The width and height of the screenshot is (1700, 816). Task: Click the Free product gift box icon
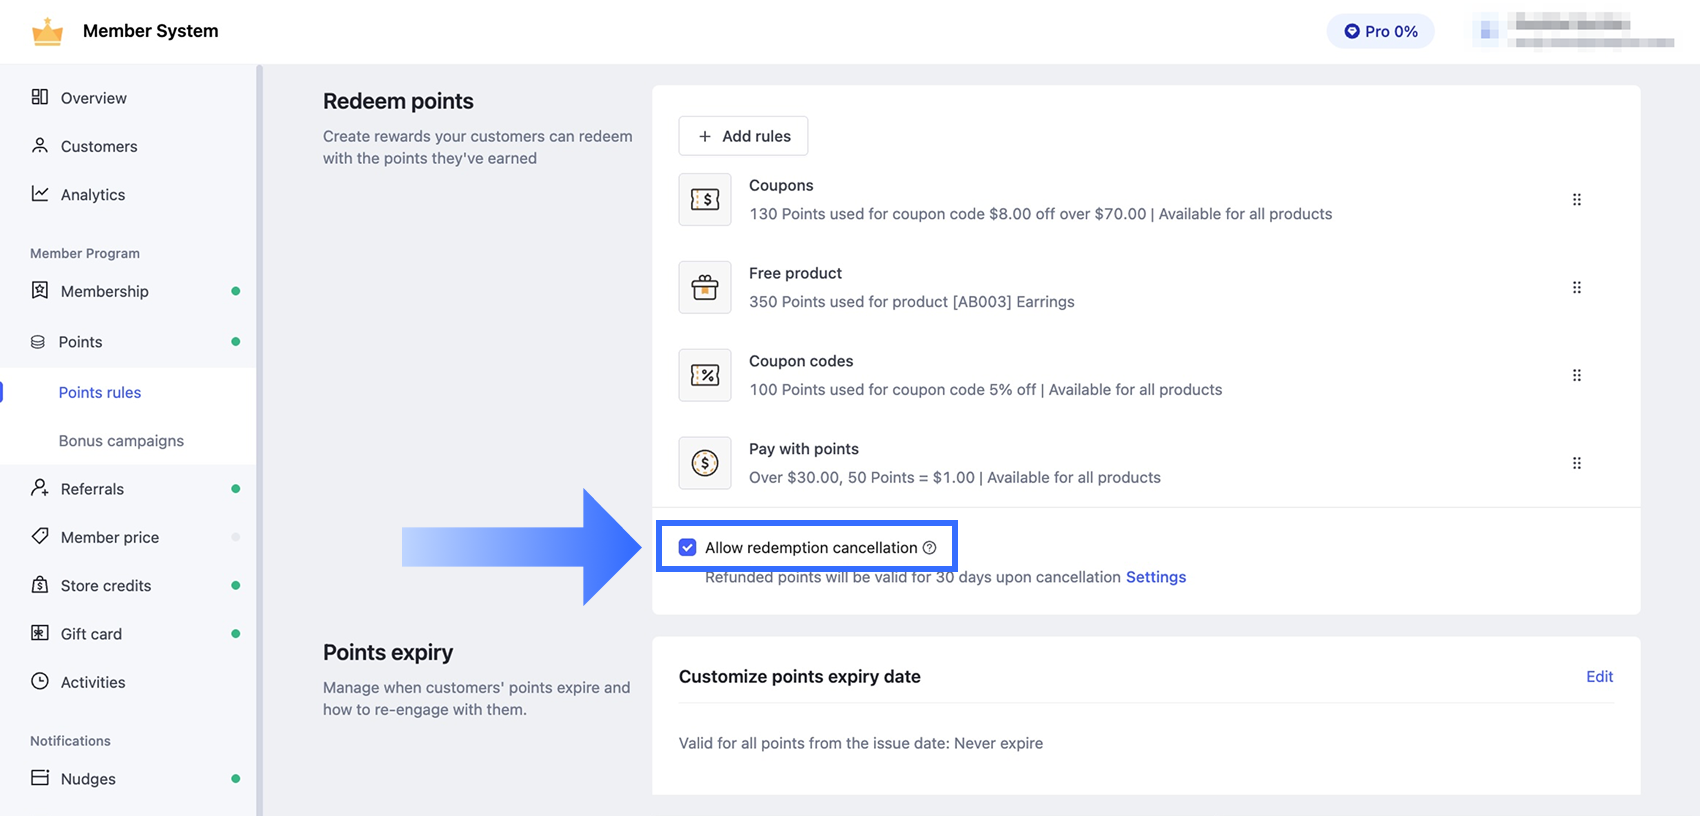click(x=705, y=287)
